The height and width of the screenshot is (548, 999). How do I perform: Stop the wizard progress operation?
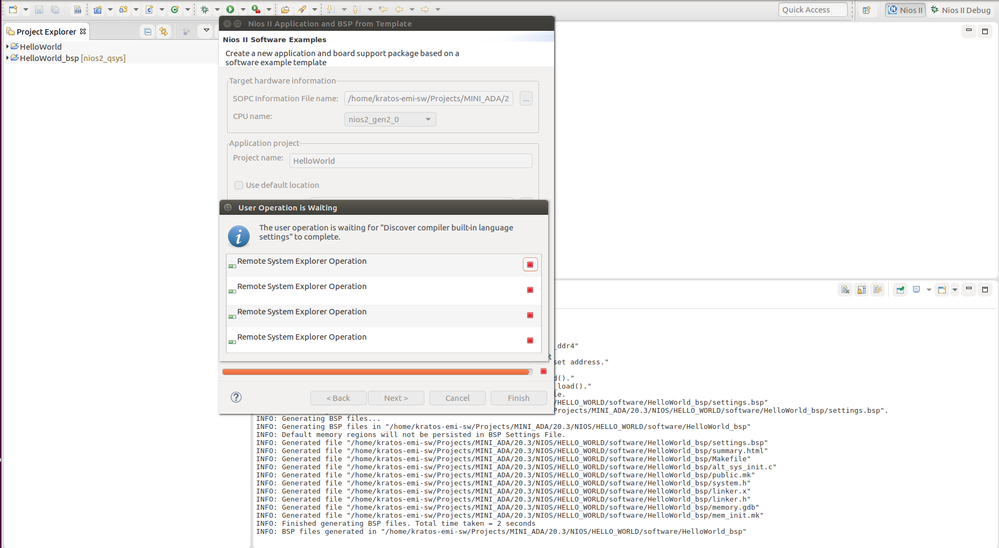543,371
